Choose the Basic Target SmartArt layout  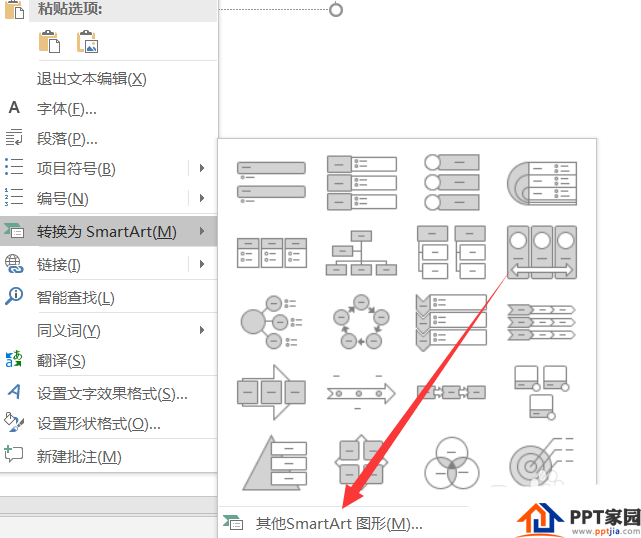(x=542, y=463)
